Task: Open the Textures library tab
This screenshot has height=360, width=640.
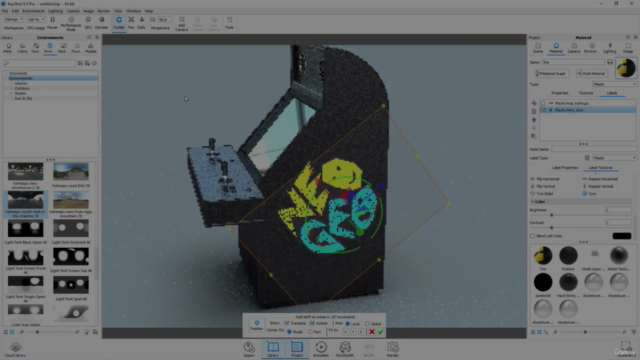Action: pyautogui.click(x=36, y=48)
